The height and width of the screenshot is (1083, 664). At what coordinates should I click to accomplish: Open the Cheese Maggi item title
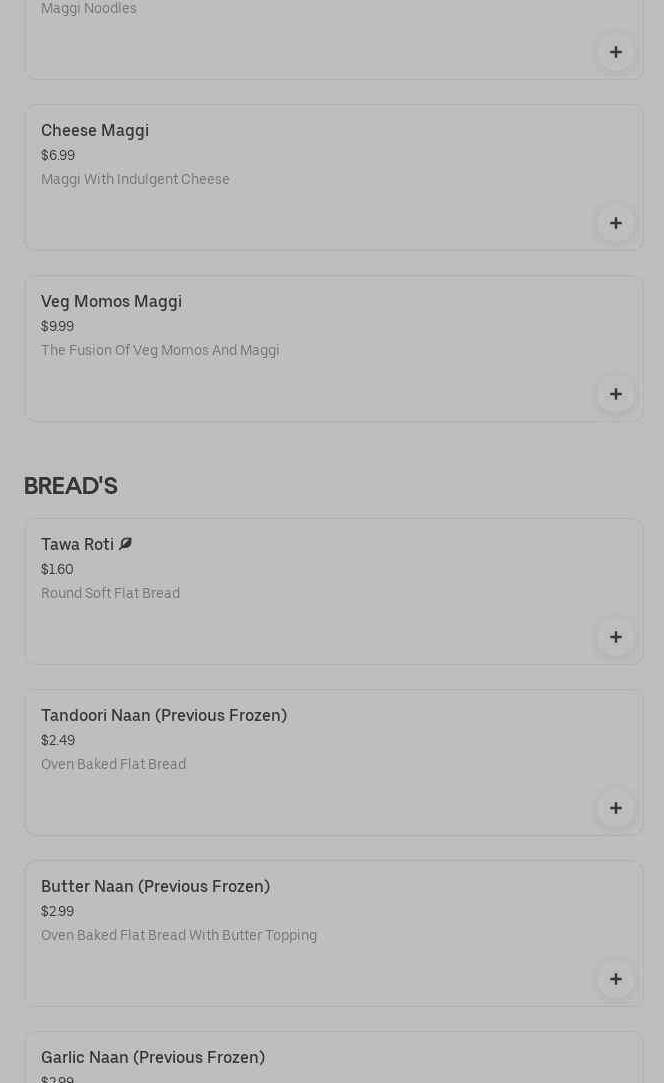(95, 131)
